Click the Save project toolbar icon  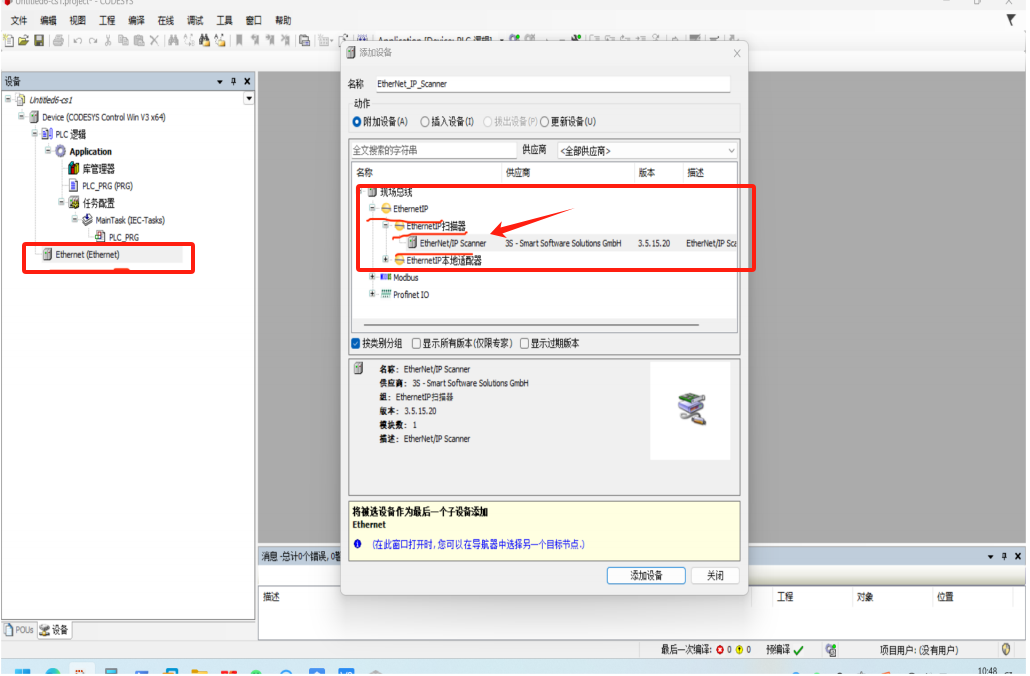[x=39, y=40]
